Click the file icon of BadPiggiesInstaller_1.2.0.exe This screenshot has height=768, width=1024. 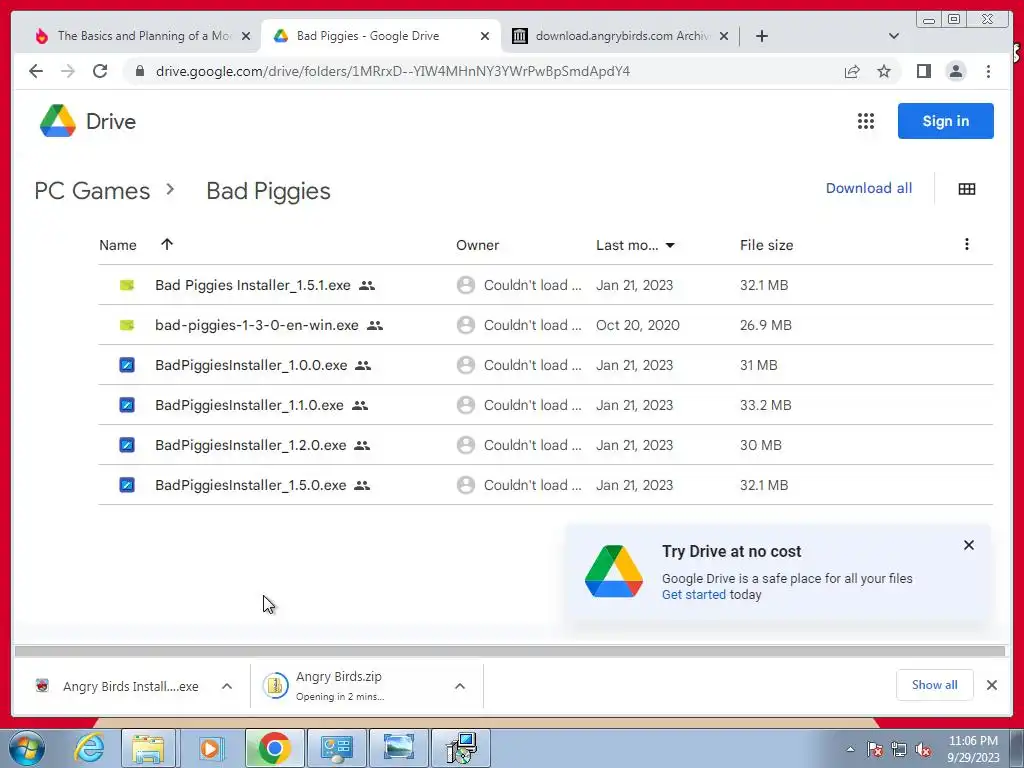point(127,445)
